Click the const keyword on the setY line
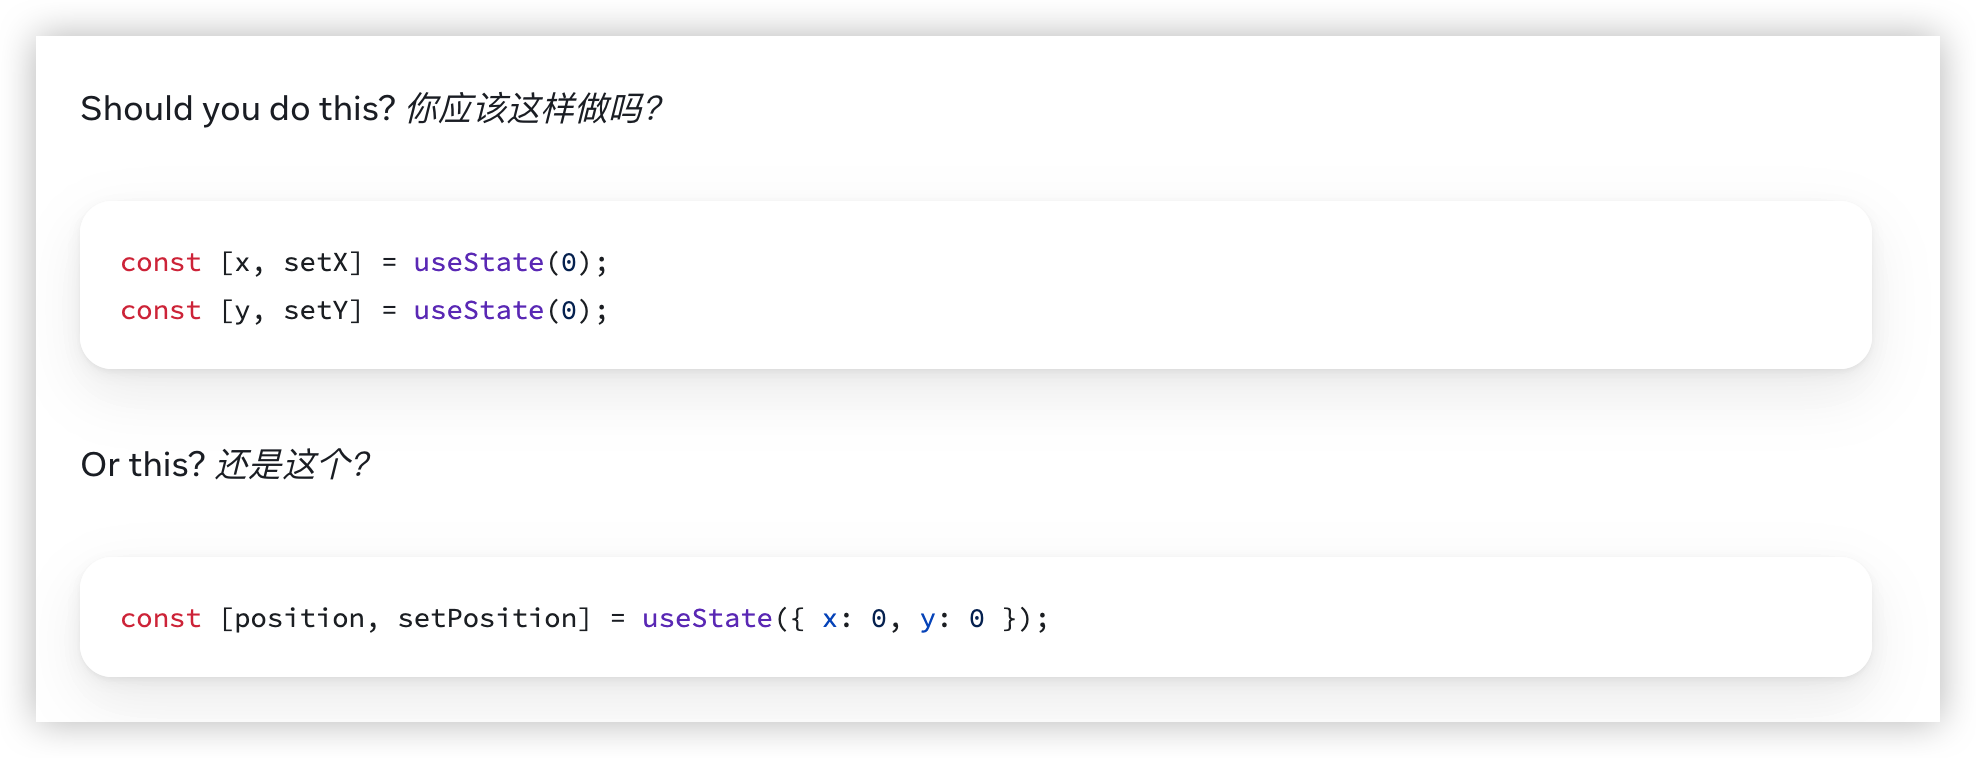The height and width of the screenshot is (758, 1976). pos(160,310)
